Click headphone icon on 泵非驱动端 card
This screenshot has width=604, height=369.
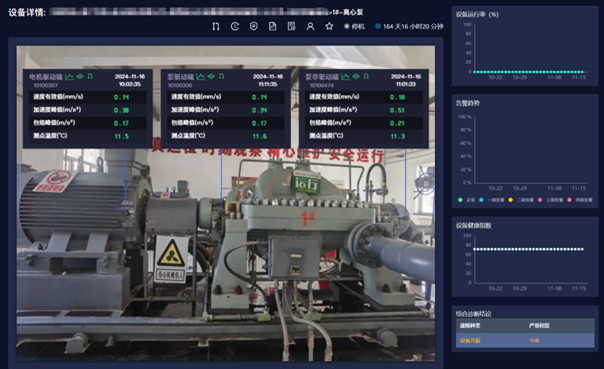point(366,77)
